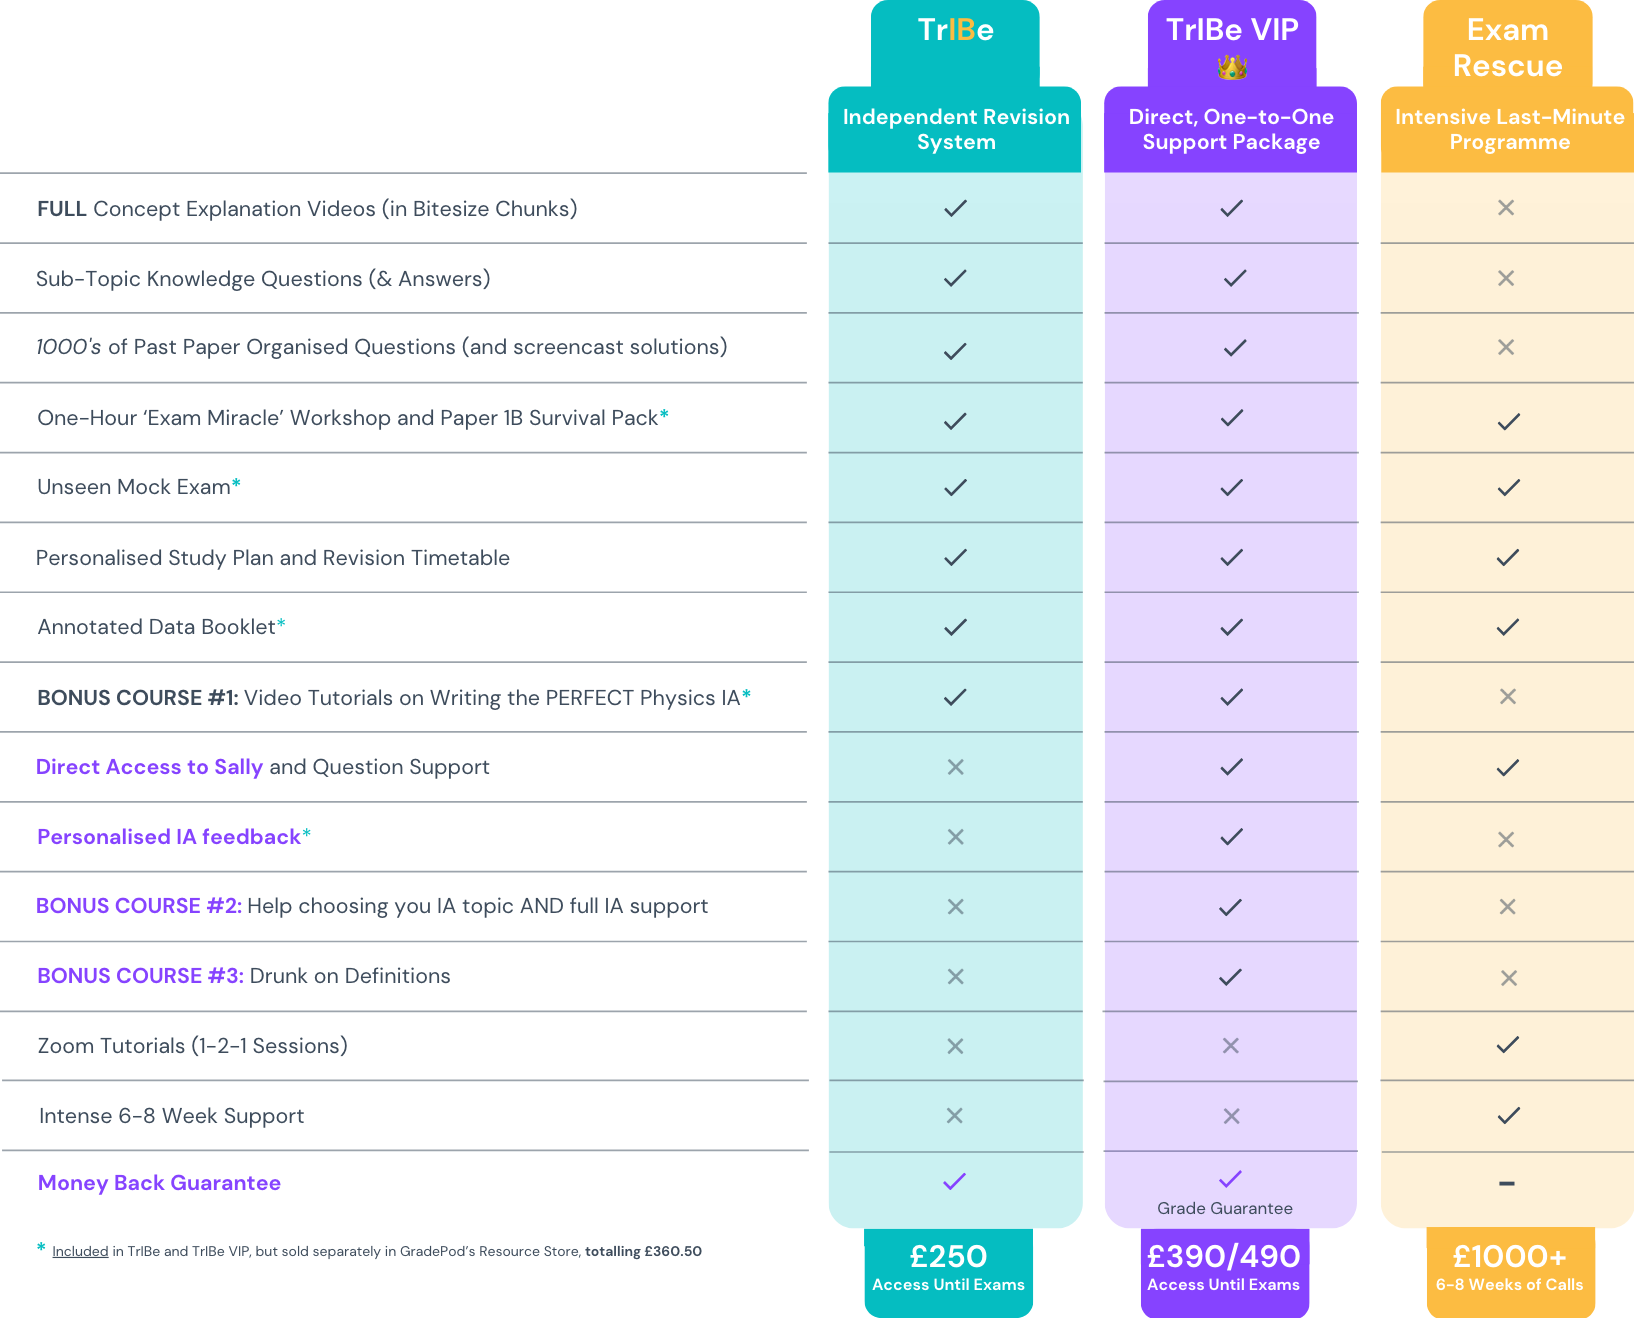Click the Money Back Guarantee label

(159, 1183)
